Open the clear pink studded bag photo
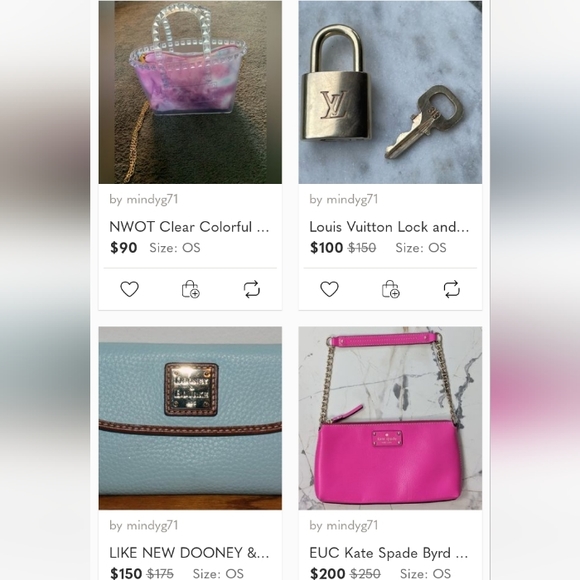This screenshot has height=580, width=580. tap(190, 92)
